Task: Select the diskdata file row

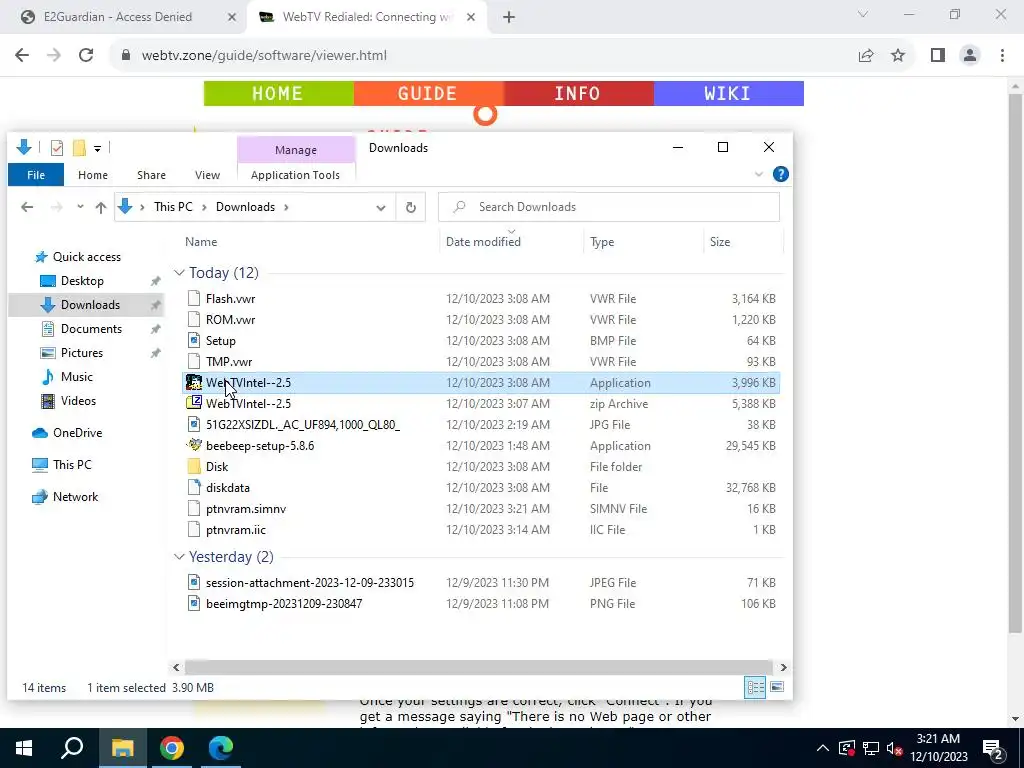Action: (x=481, y=488)
